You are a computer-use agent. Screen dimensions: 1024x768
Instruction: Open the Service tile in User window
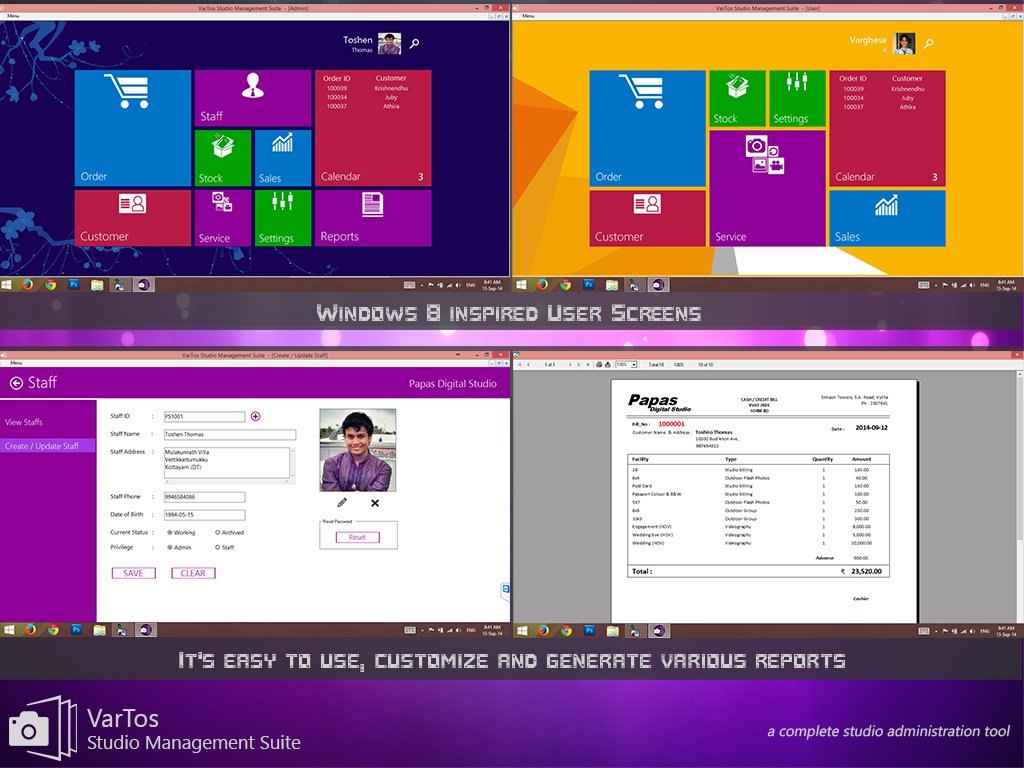pos(767,188)
